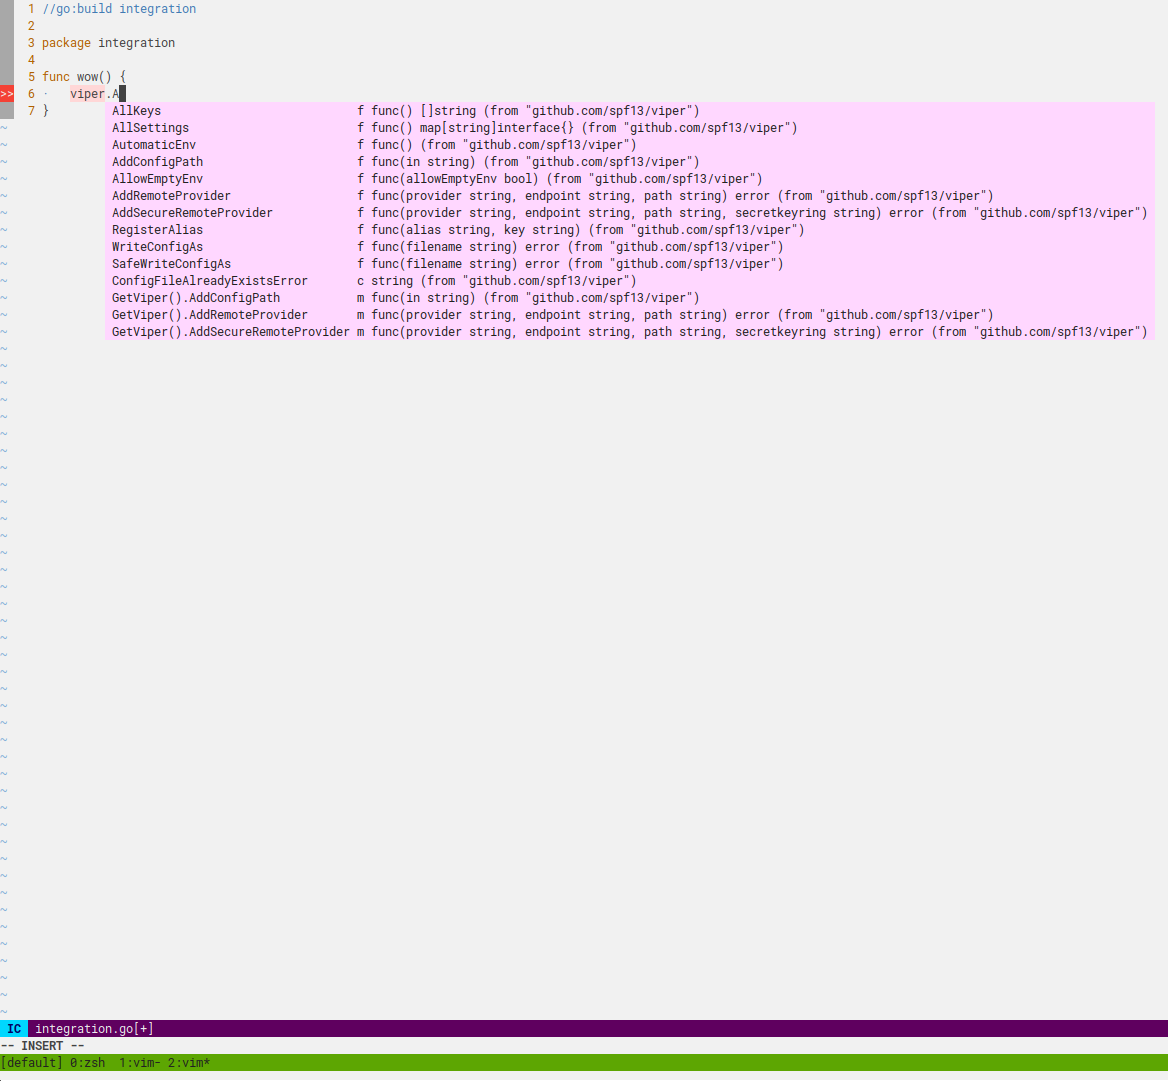Viewport: 1168px width, 1081px height.
Task: Select AllKeys completion entry
Action: [629, 111]
